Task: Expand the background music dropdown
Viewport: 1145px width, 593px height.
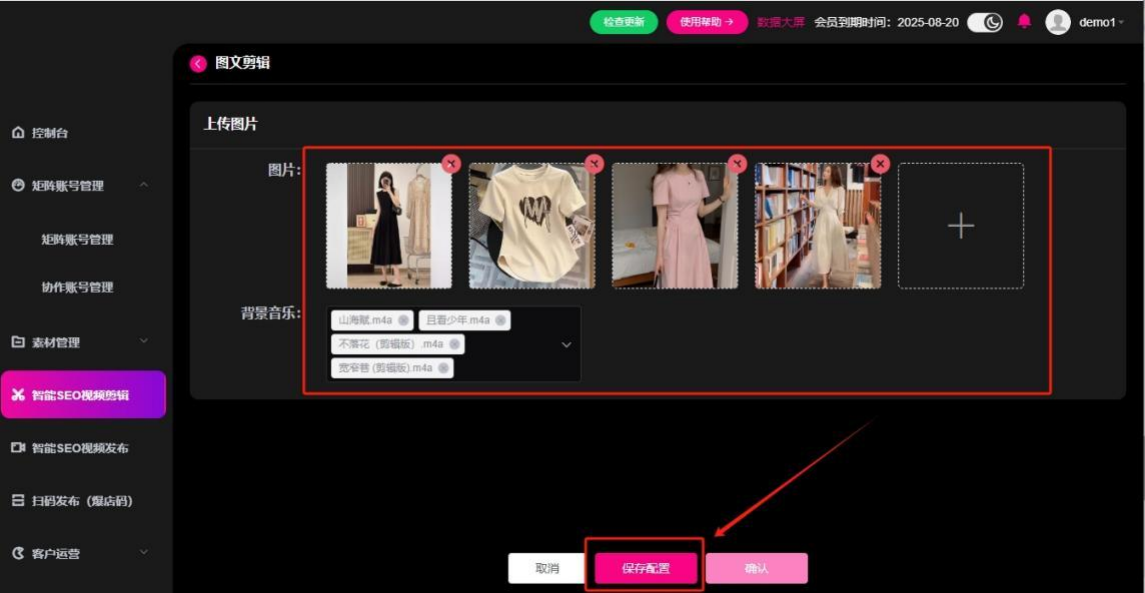Action: point(566,345)
